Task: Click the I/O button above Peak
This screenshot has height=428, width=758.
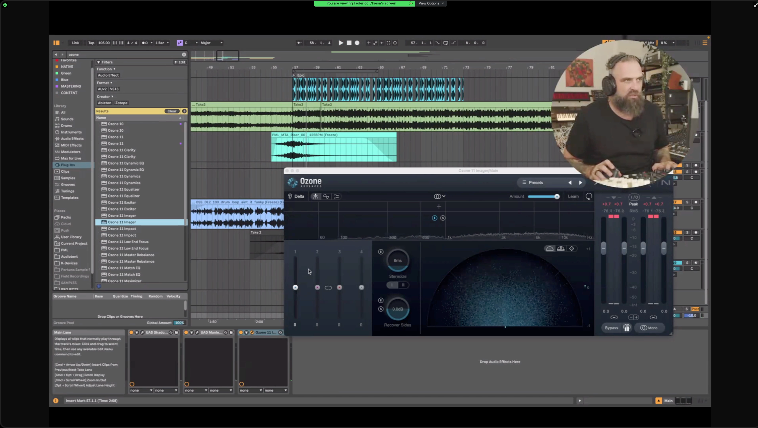Action: (634, 197)
